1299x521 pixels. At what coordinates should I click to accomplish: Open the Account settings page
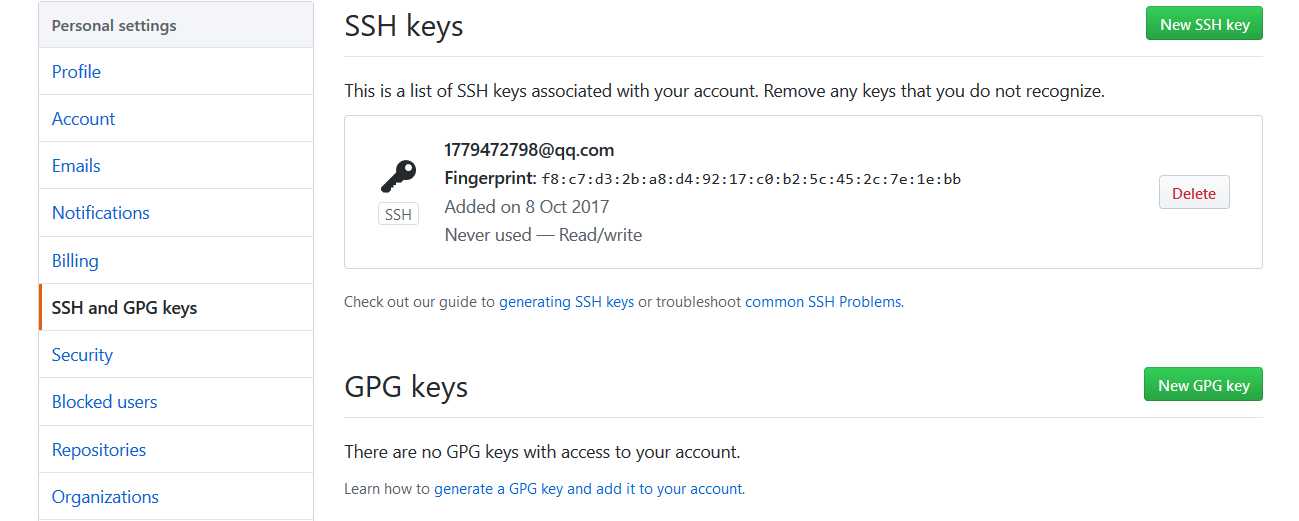(83, 118)
